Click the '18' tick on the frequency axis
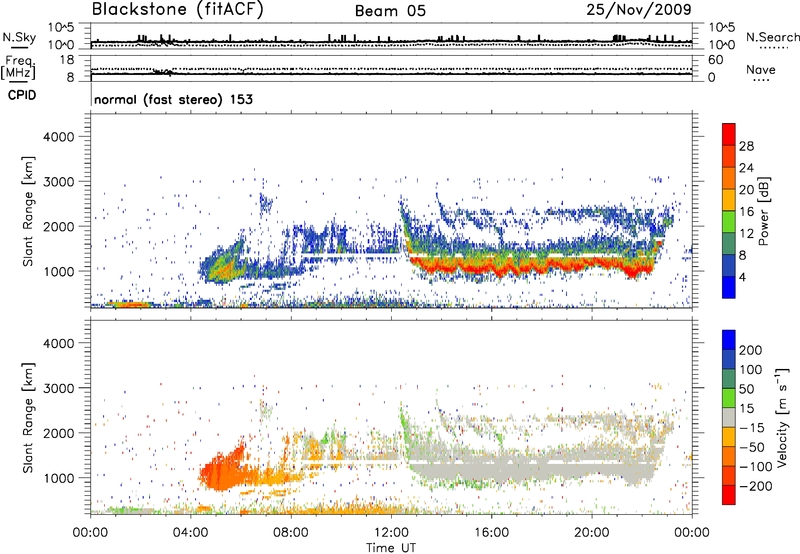This screenshot has height=554, width=800. (67, 60)
